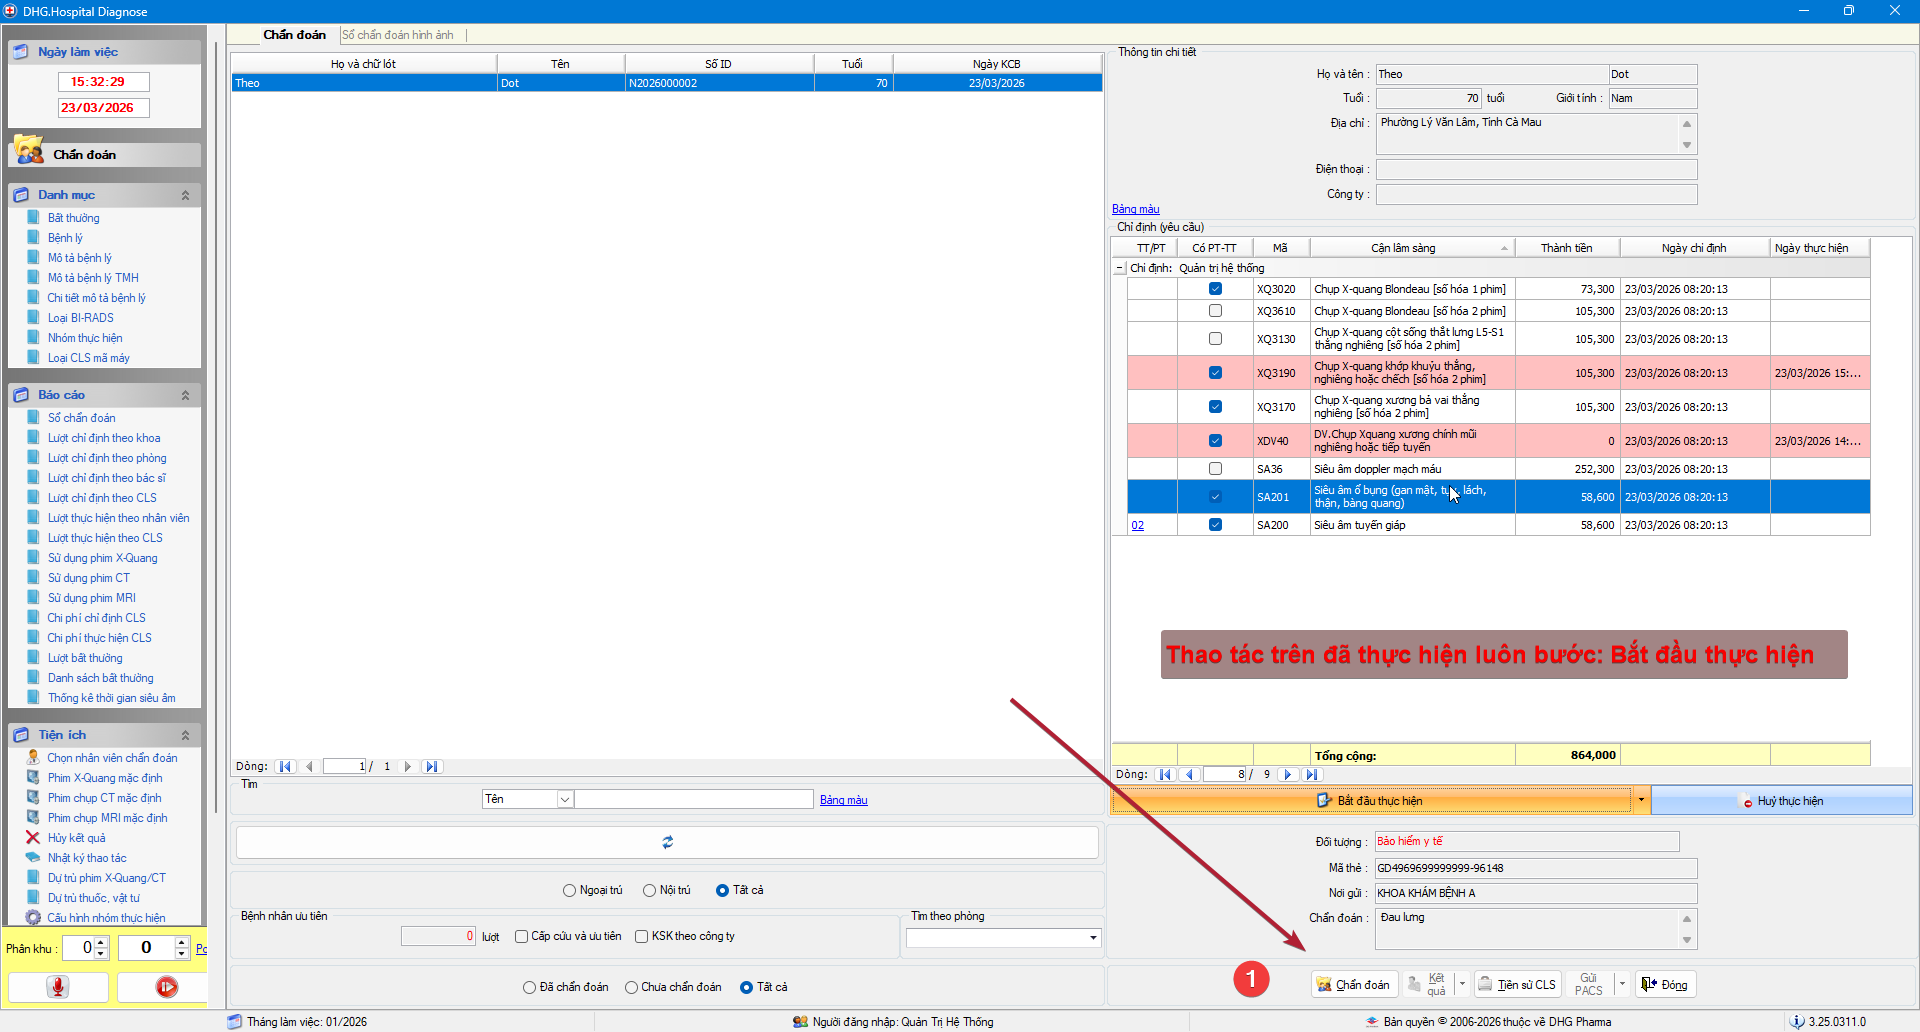Viewport: 1920px width, 1032px height.
Task: Click Tiền sử CLS button
Action: tap(1517, 985)
